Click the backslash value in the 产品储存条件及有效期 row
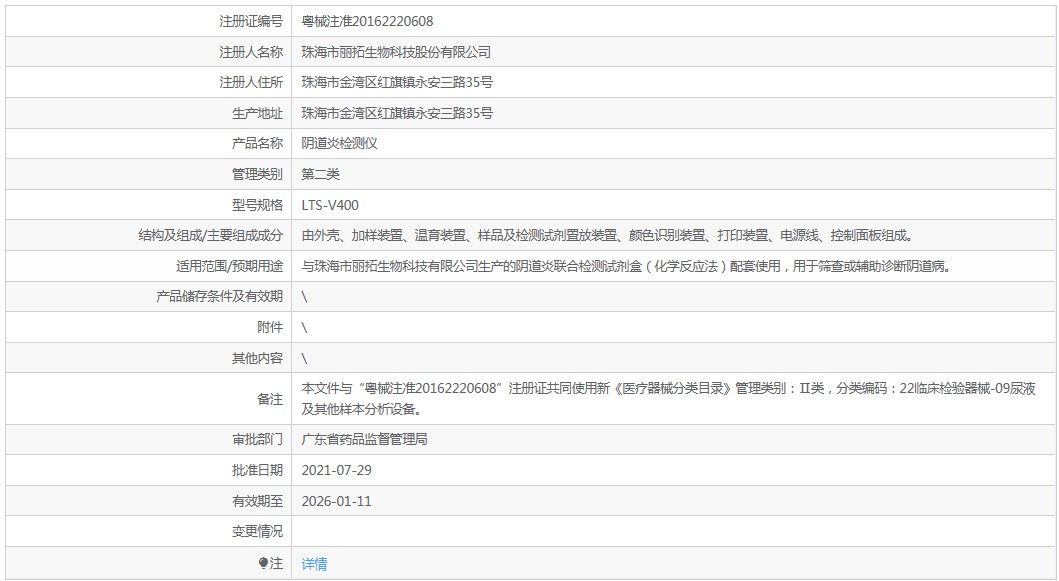This screenshot has height=581, width=1059. coord(305,297)
